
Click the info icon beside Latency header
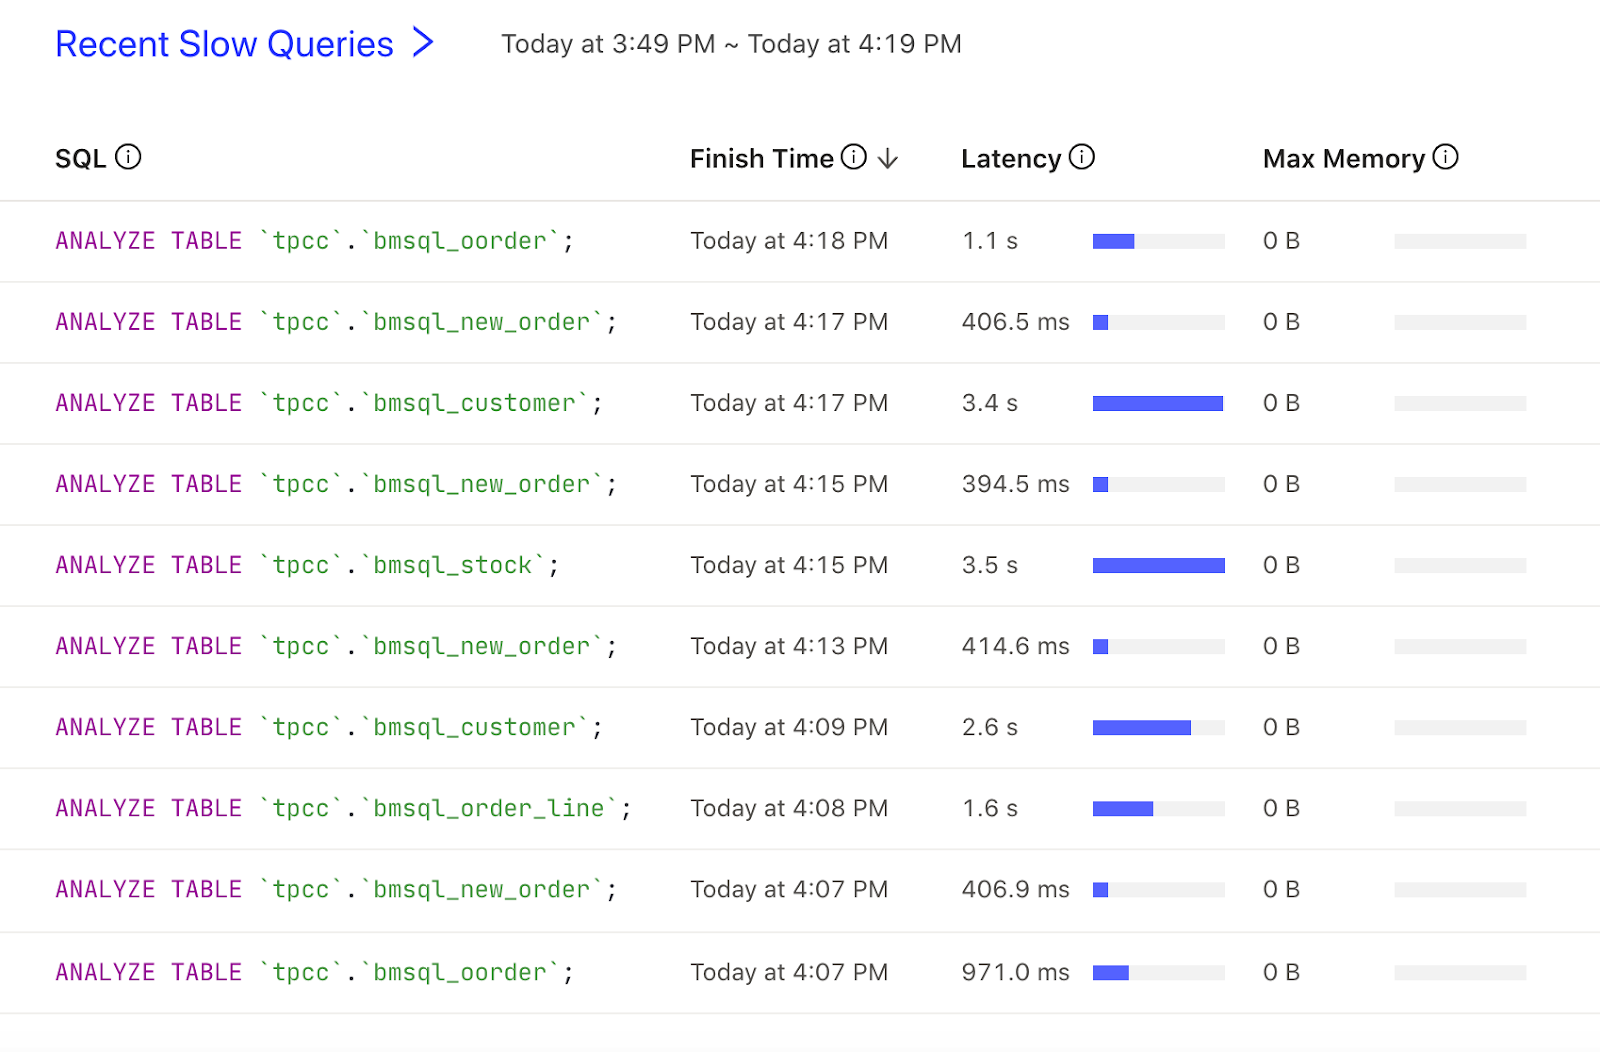1082,157
